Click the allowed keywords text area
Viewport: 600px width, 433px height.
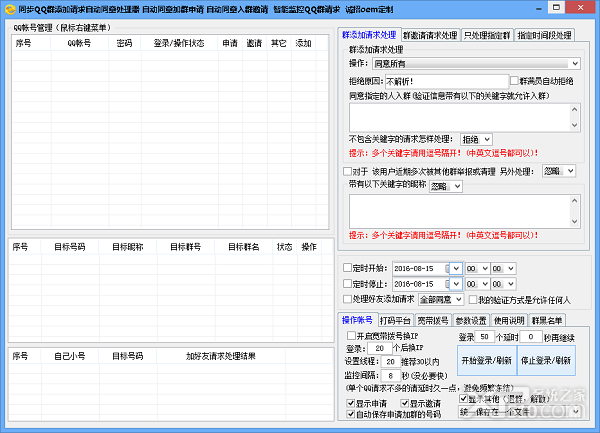coord(459,117)
